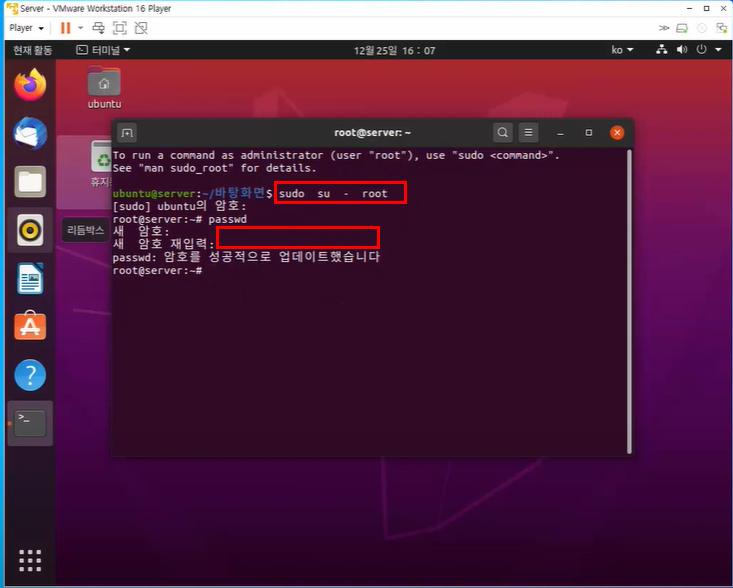Click the terminal search button
The height and width of the screenshot is (588, 733).
503,133
